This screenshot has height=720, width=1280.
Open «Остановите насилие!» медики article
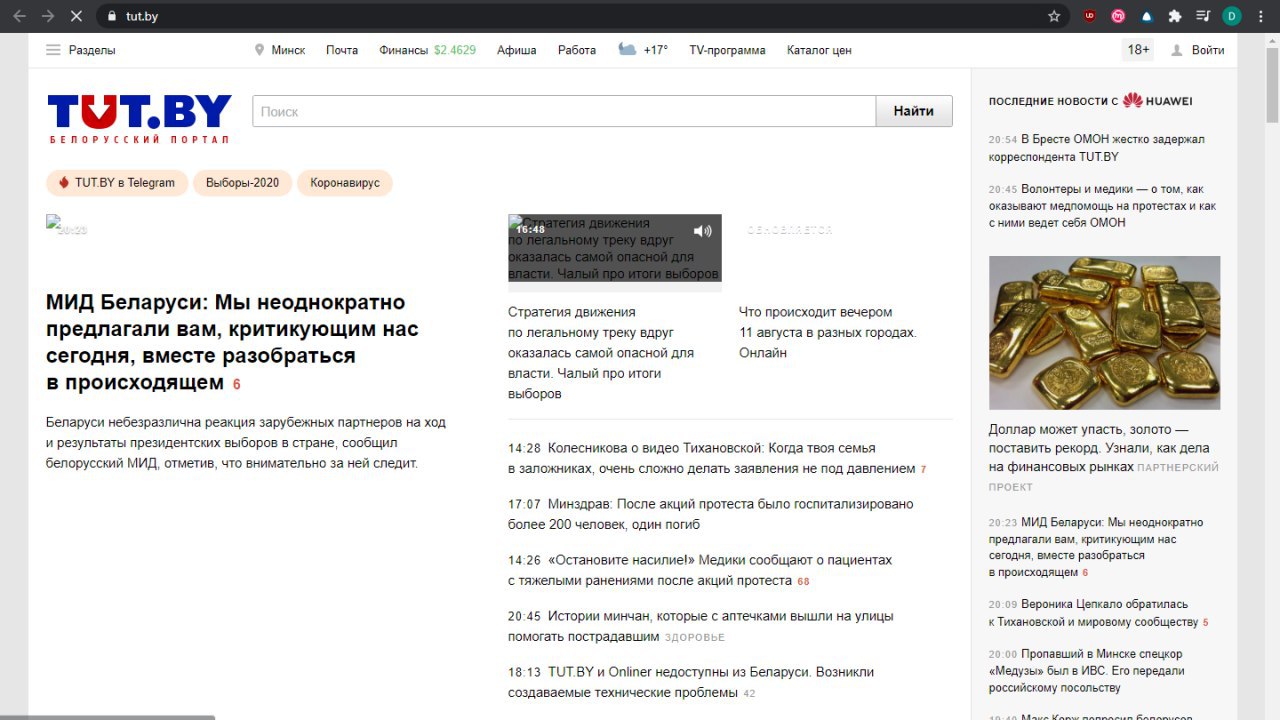[x=700, y=570]
